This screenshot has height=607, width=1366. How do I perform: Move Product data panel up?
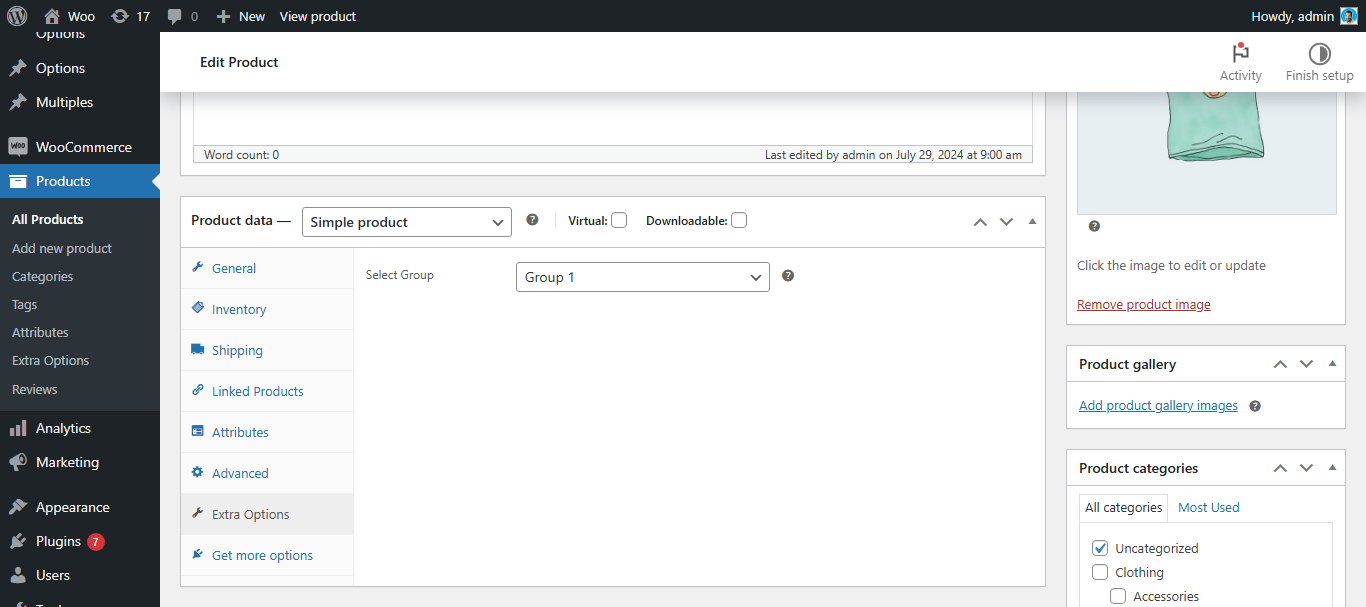click(x=980, y=222)
